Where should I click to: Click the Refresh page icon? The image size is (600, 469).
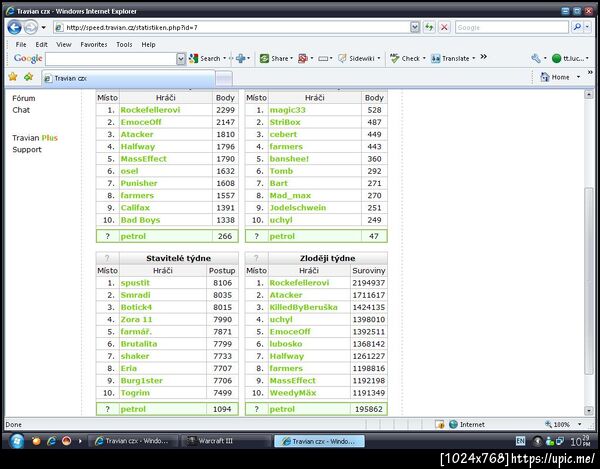coord(429,27)
